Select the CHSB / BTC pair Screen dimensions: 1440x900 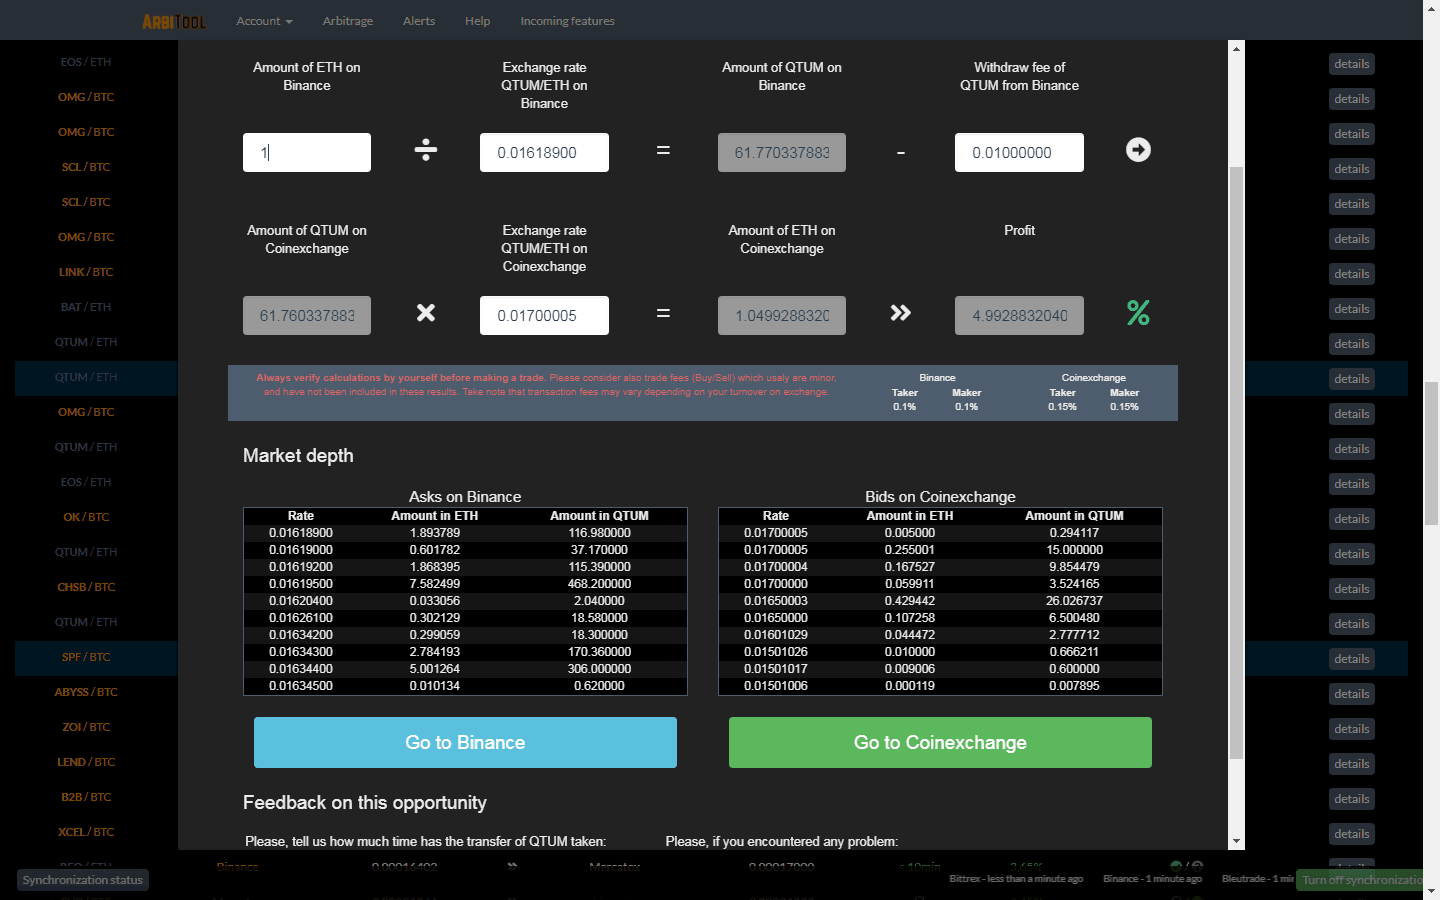pos(86,587)
